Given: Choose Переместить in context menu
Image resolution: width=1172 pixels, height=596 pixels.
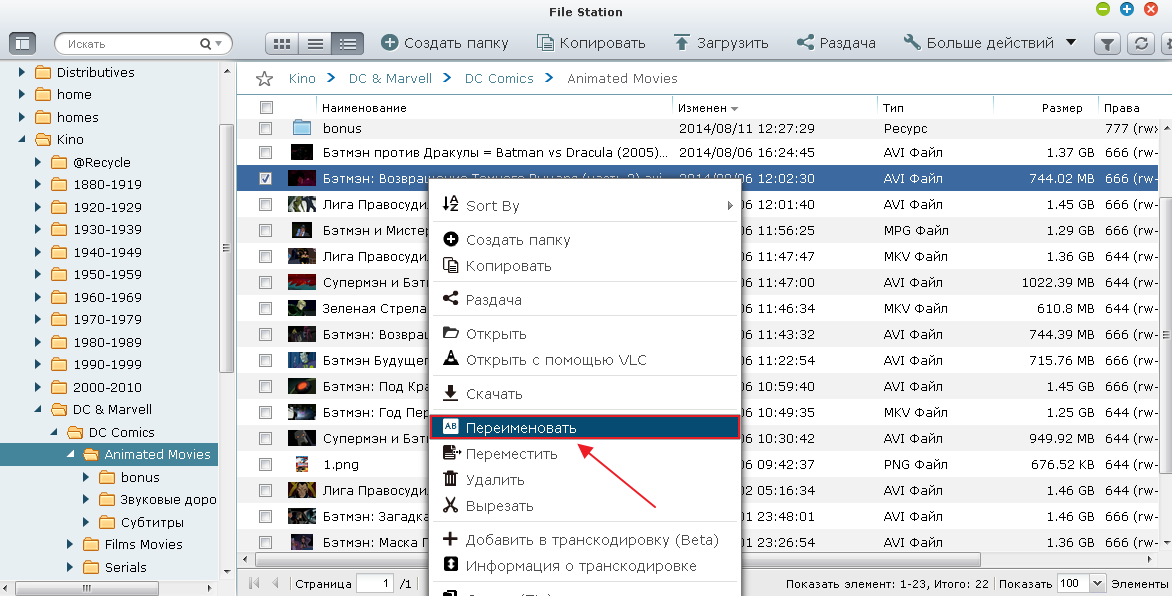Looking at the screenshot, I should pos(585,454).
